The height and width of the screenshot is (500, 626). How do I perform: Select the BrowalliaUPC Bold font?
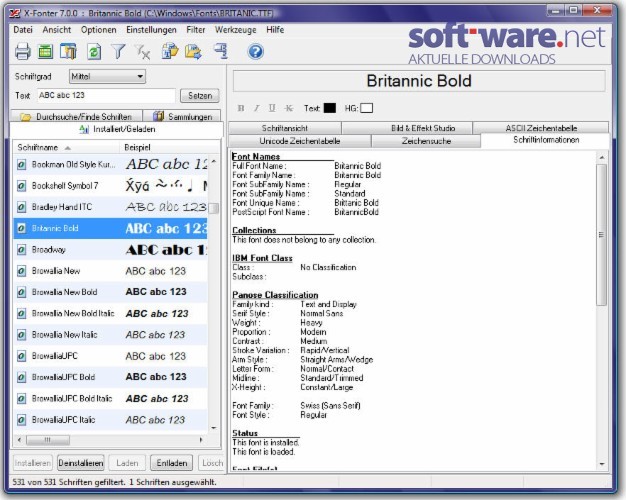coord(111,377)
